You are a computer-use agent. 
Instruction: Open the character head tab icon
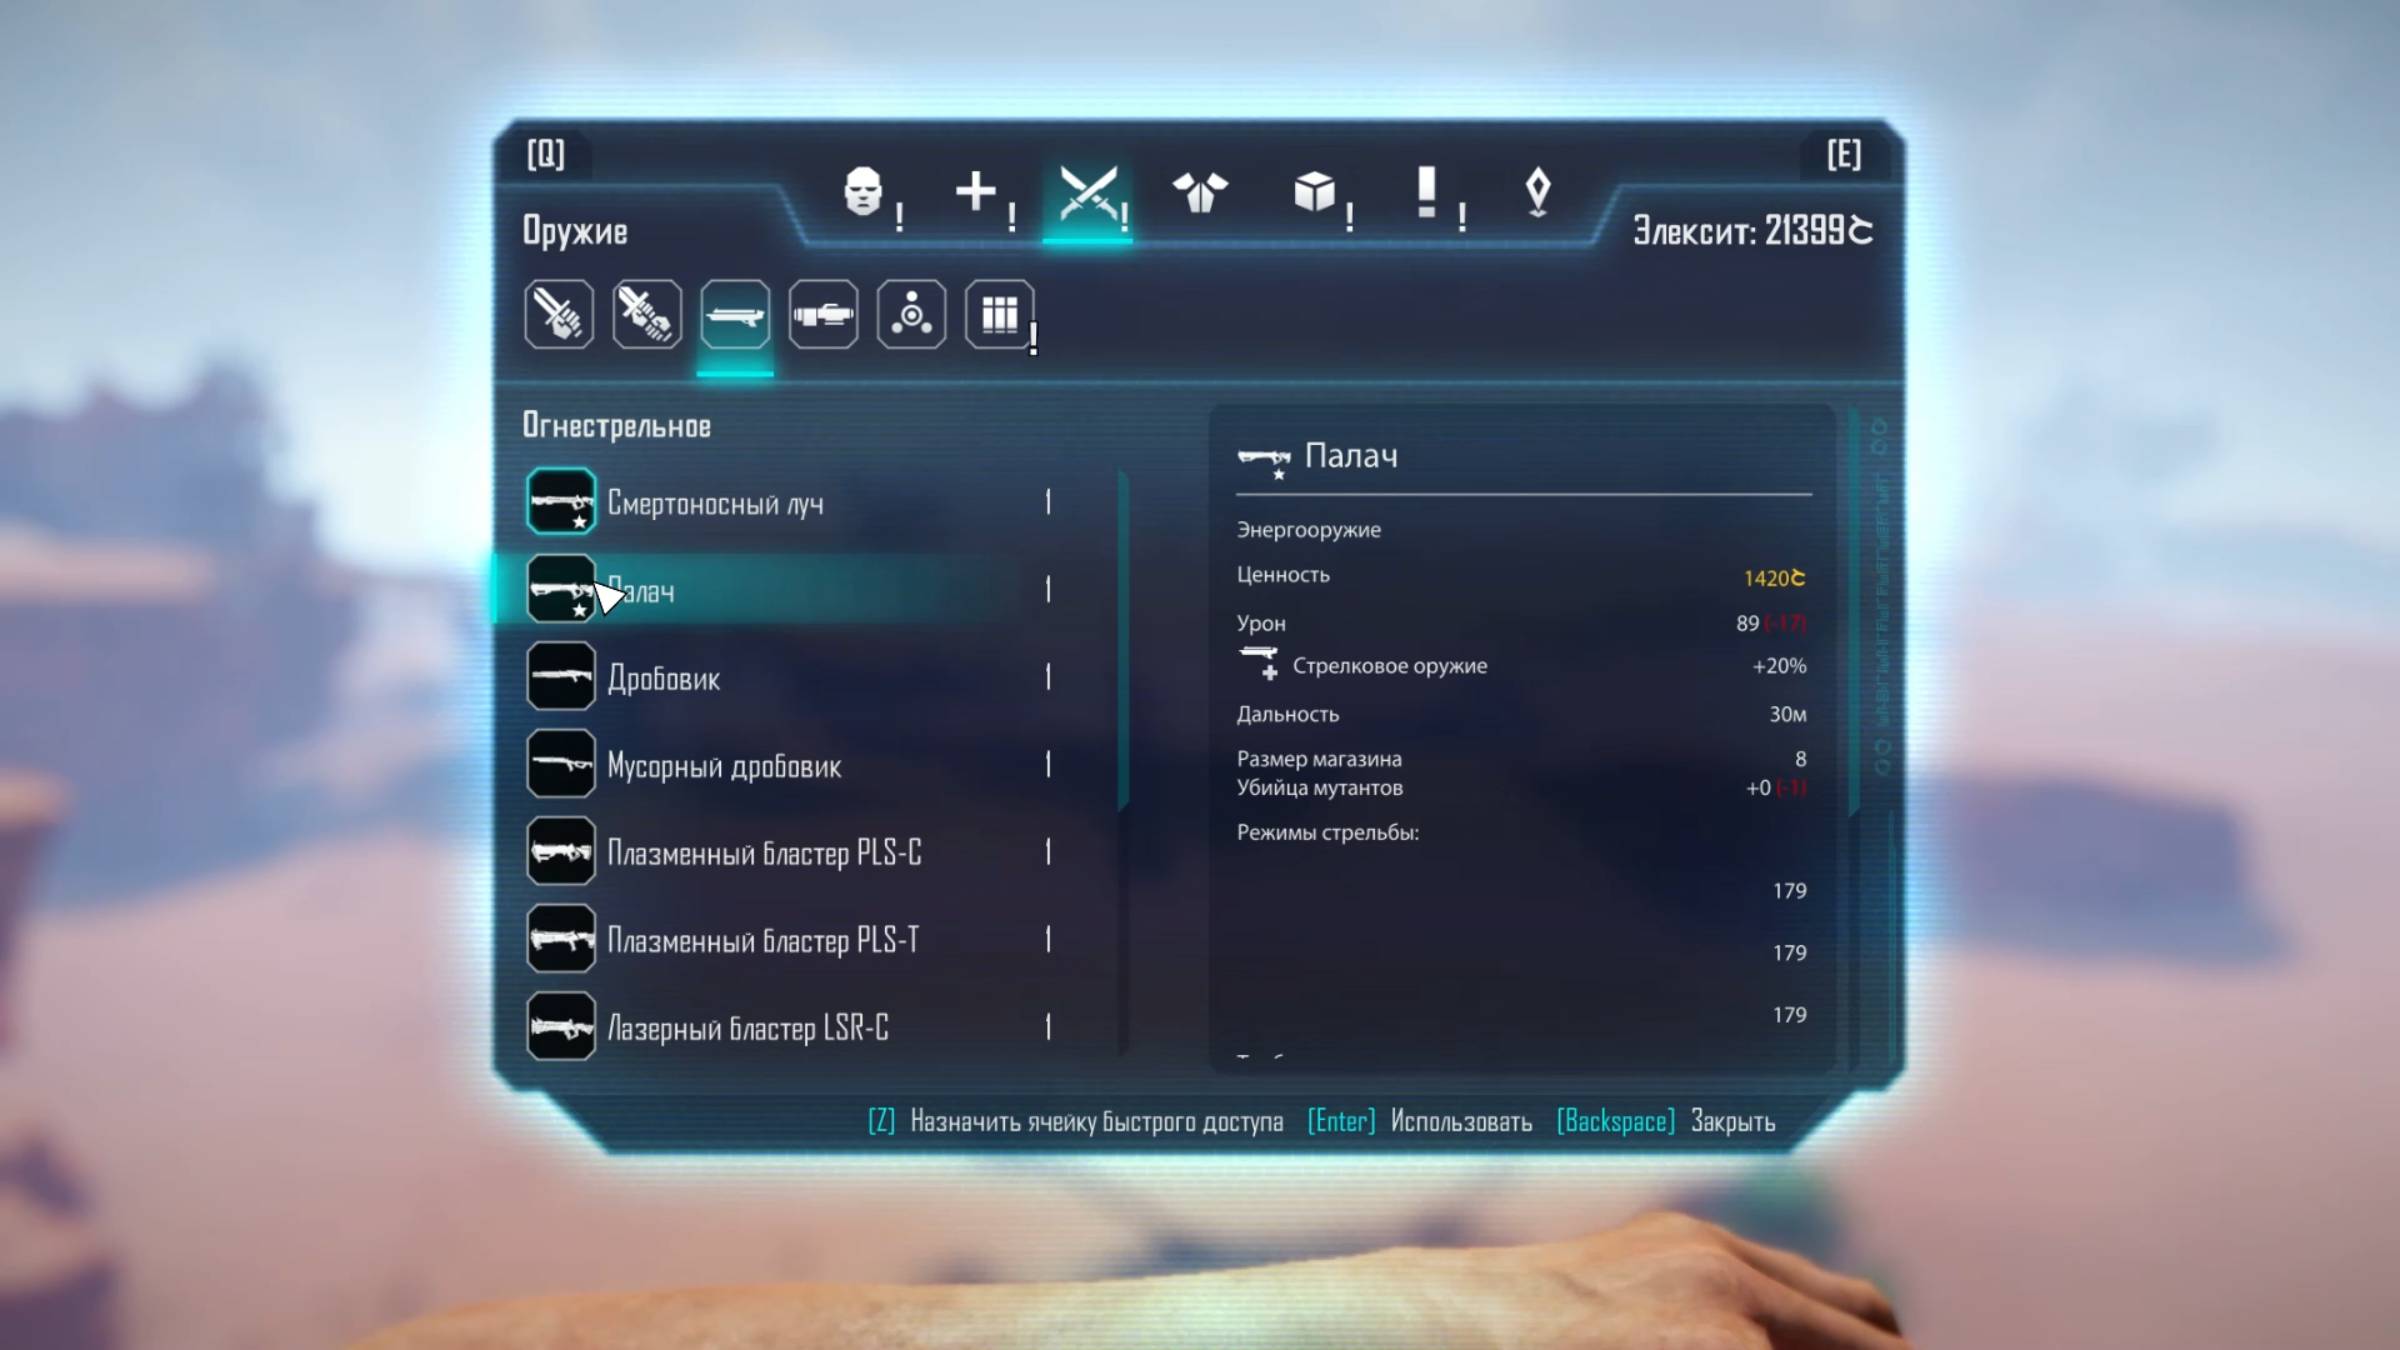(863, 191)
